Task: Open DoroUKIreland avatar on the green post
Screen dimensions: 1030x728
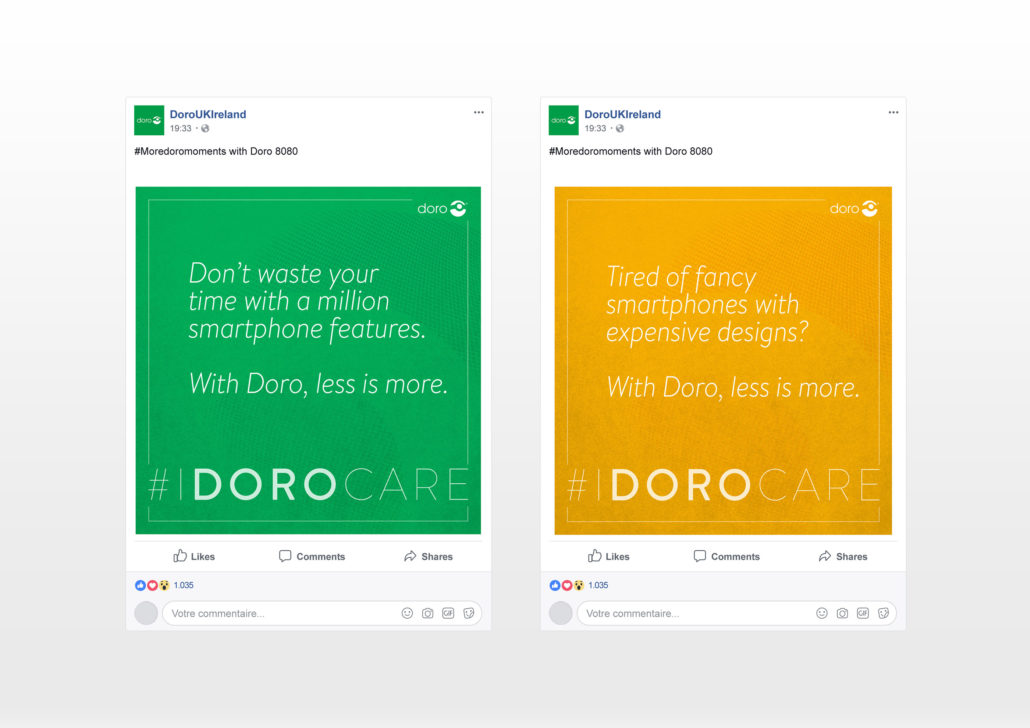Action: 149,120
